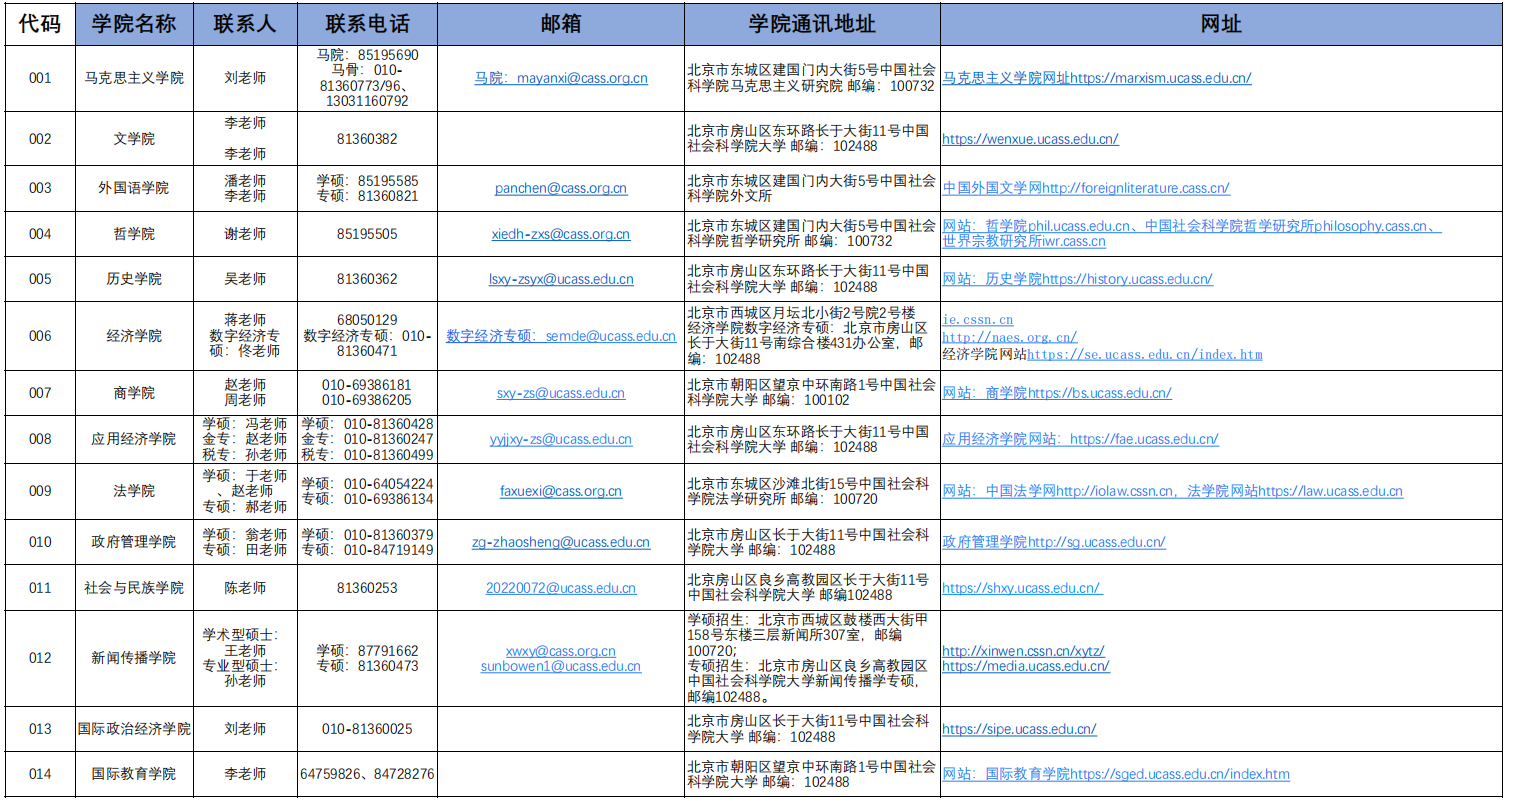Open the journalism link media.ucass.edu.cn

tap(1025, 665)
